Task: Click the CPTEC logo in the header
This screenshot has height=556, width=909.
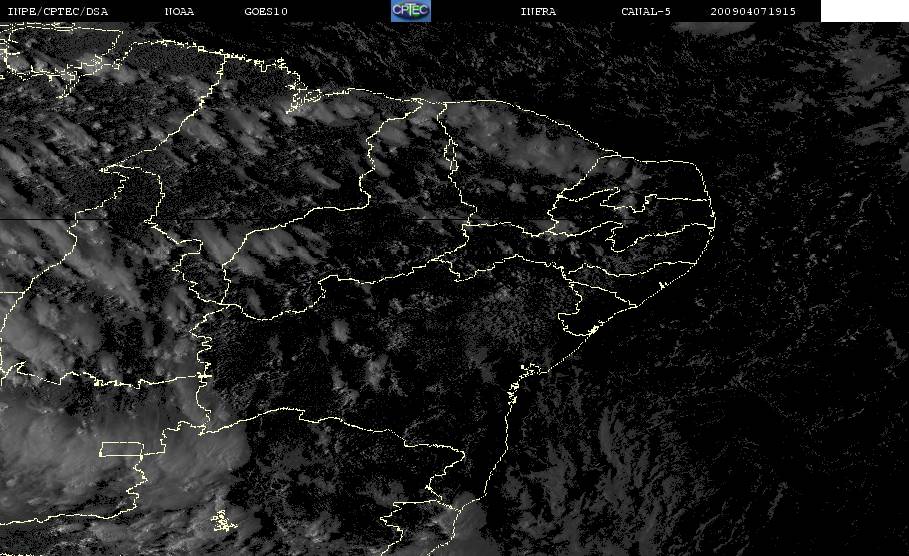Action: pyautogui.click(x=410, y=11)
